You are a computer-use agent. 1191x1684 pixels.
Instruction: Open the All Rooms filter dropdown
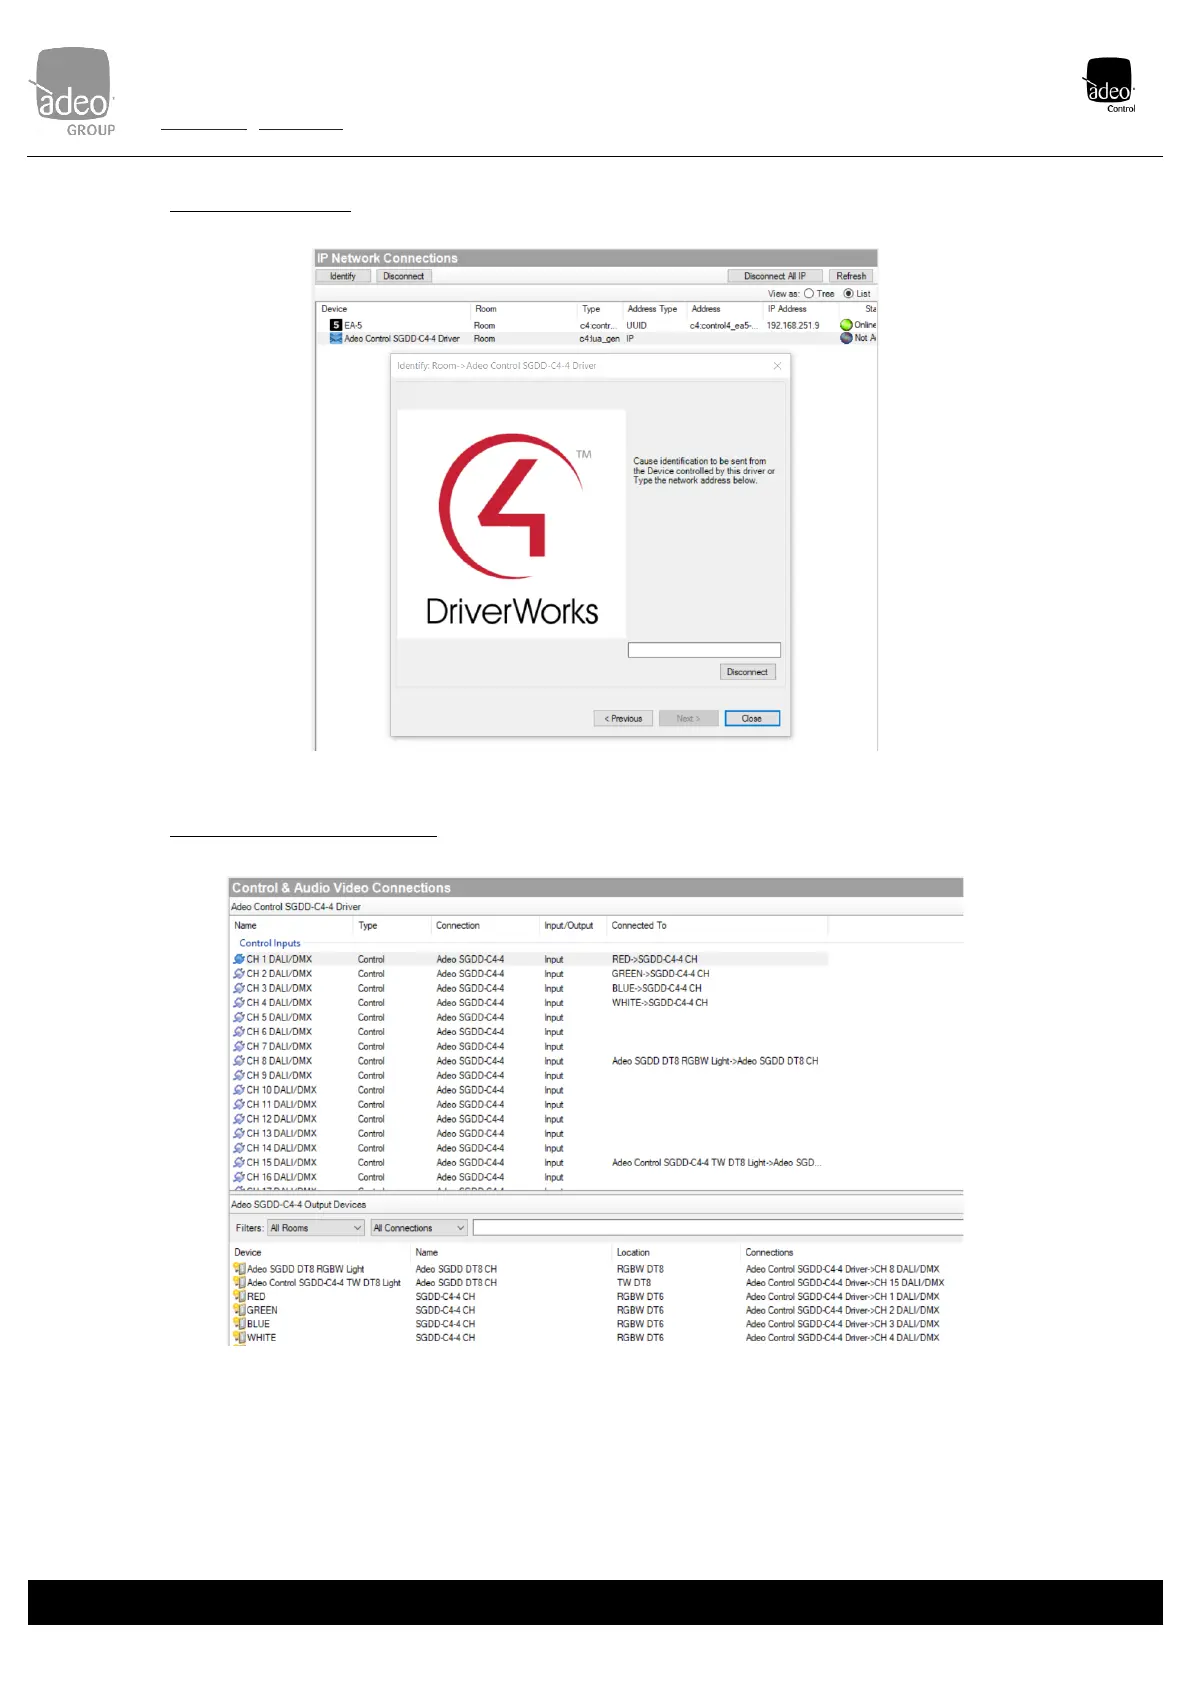(315, 1228)
